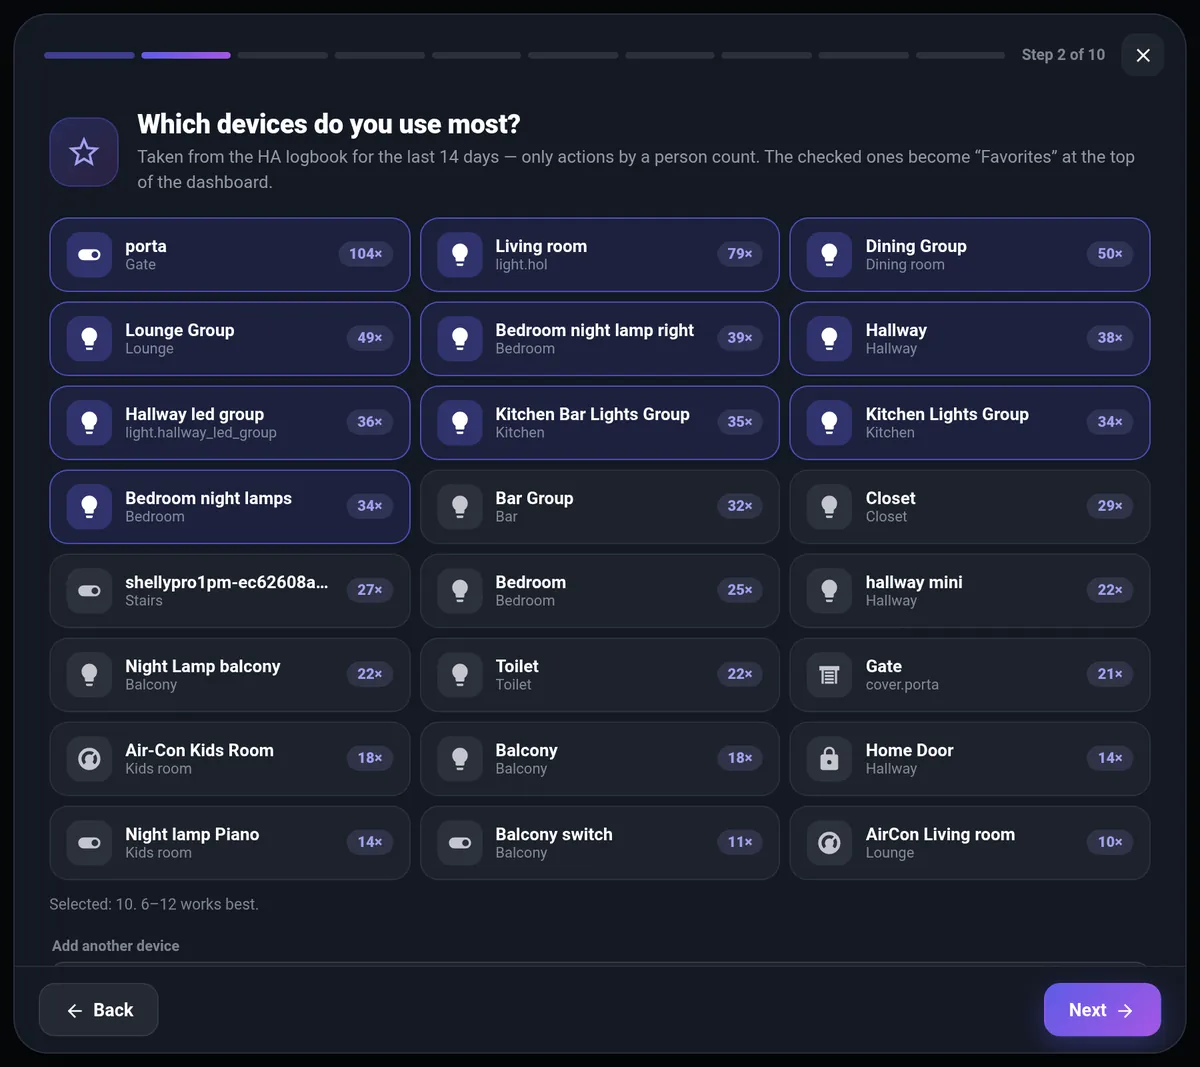Click the cover blind icon on the Gate card
The width and height of the screenshot is (1200, 1067).
pyautogui.click(x=829, y=675)
